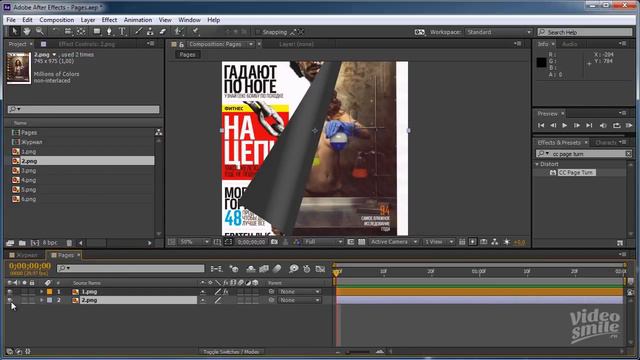This screenshot has width=640, height=360.
Task: Delete selected project item with trash icon
Action: pyautogui.click(x=69, y=243)
